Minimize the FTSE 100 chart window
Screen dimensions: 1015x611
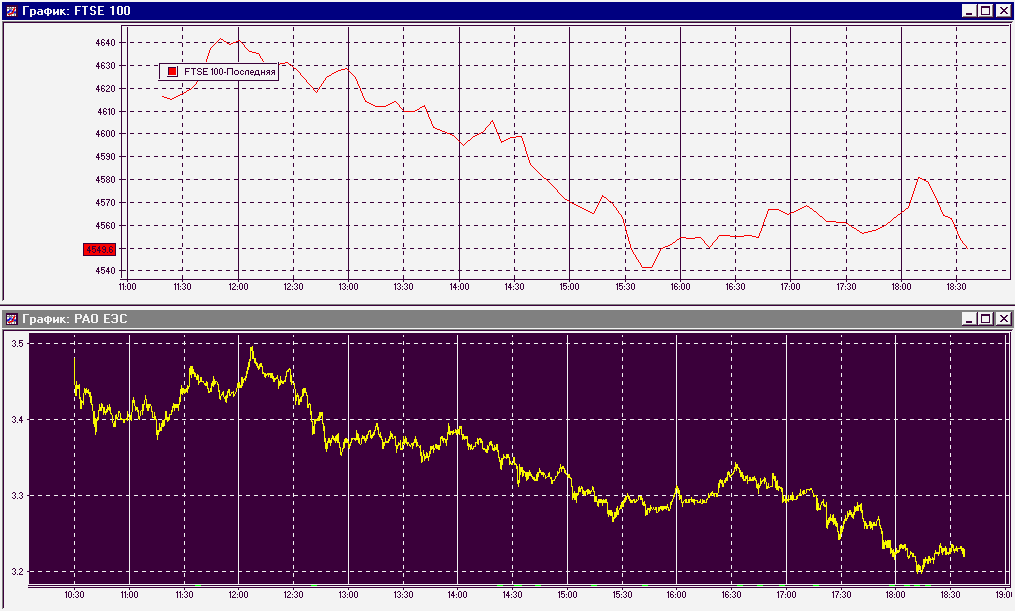click(968, 11)
